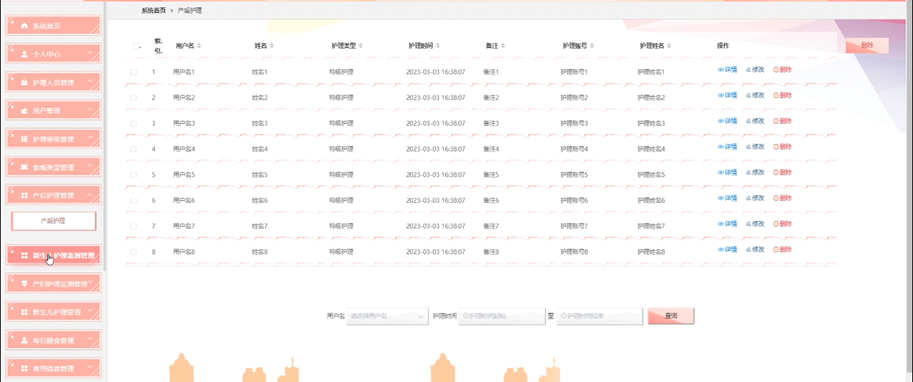Check the box for row 用户名1
This screenshot has width=913, height=382.
pos(133,72)
